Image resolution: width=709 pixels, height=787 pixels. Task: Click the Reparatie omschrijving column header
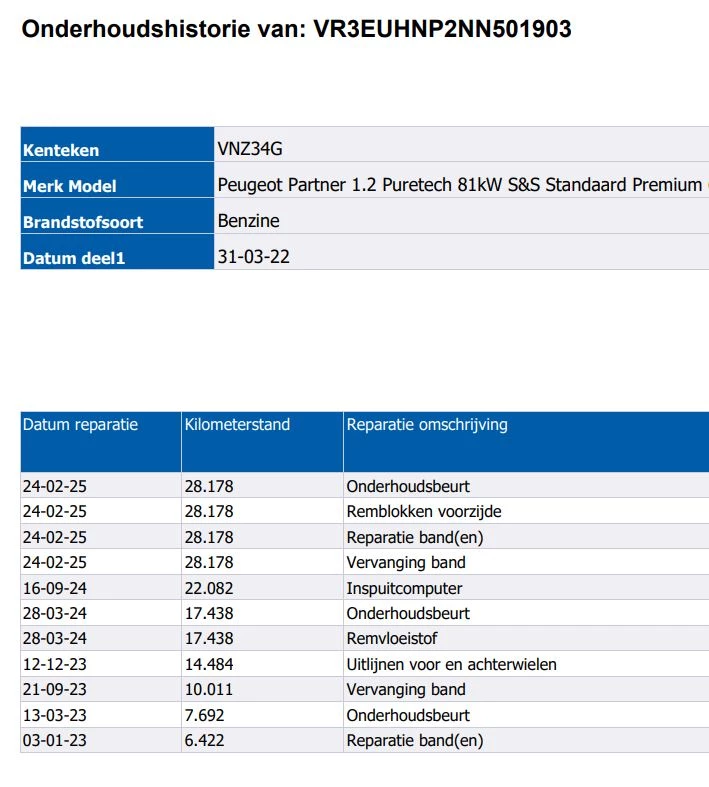(427, 425)
